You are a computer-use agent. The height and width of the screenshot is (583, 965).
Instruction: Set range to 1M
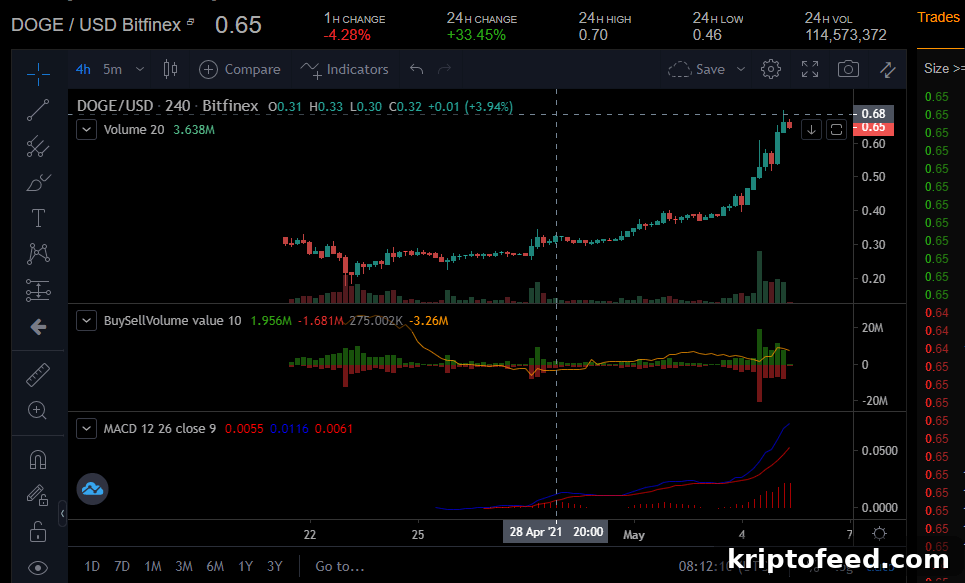pyautogui.click(x=153, y=566)
